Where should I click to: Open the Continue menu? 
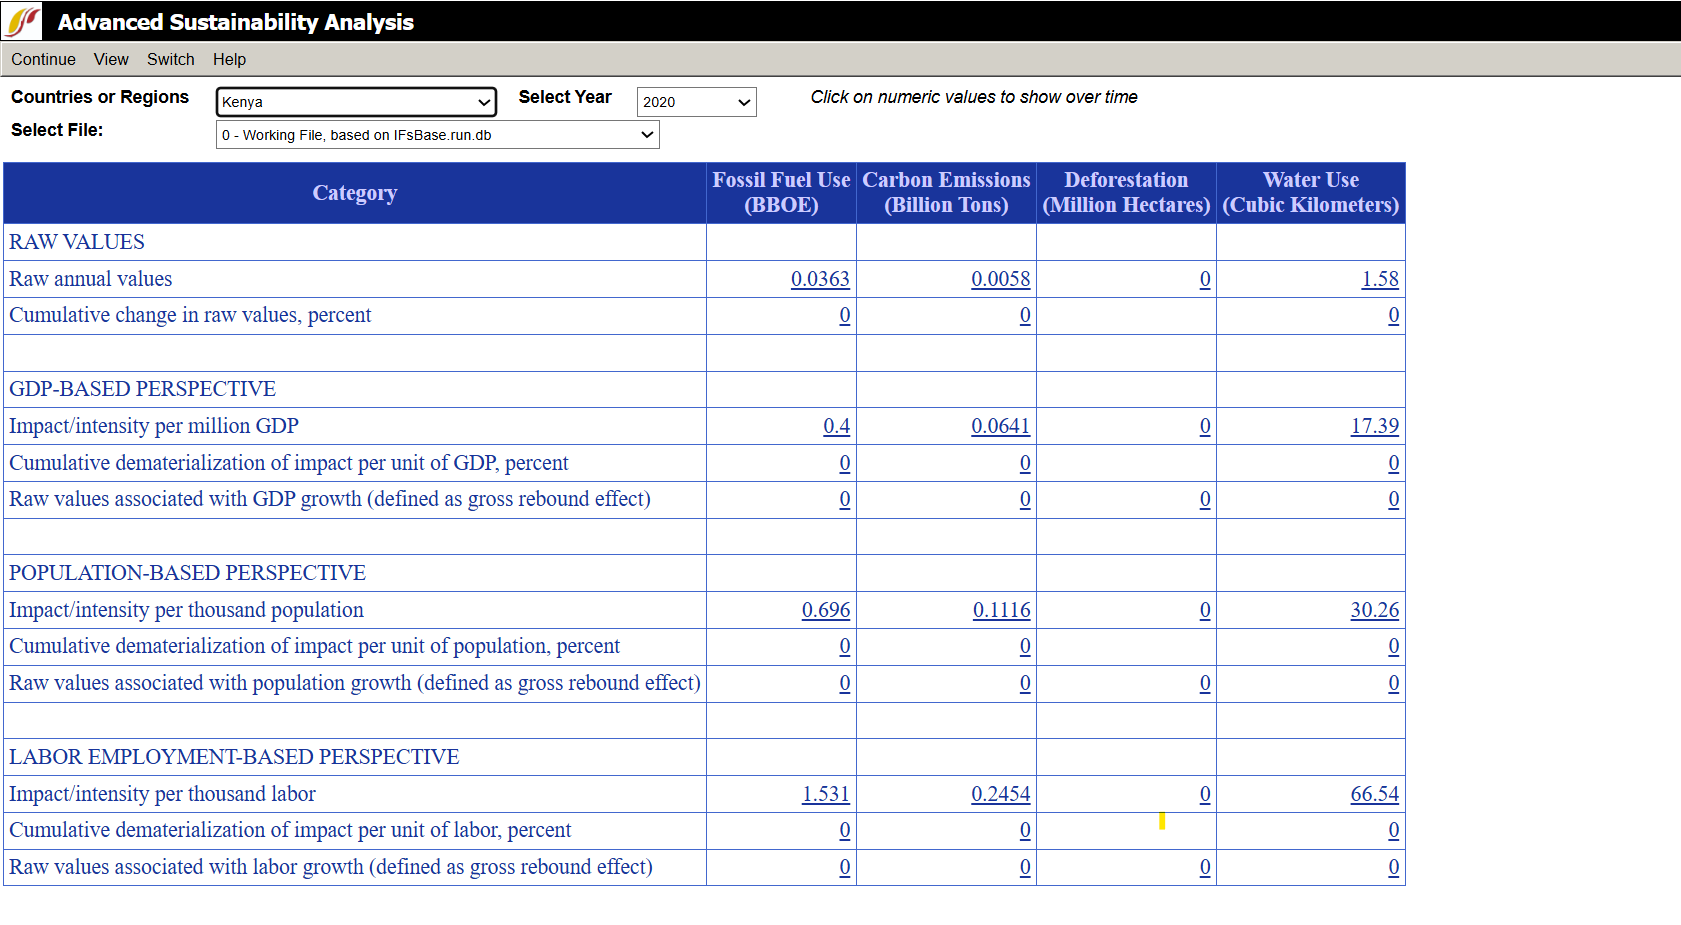coord(43,59)
